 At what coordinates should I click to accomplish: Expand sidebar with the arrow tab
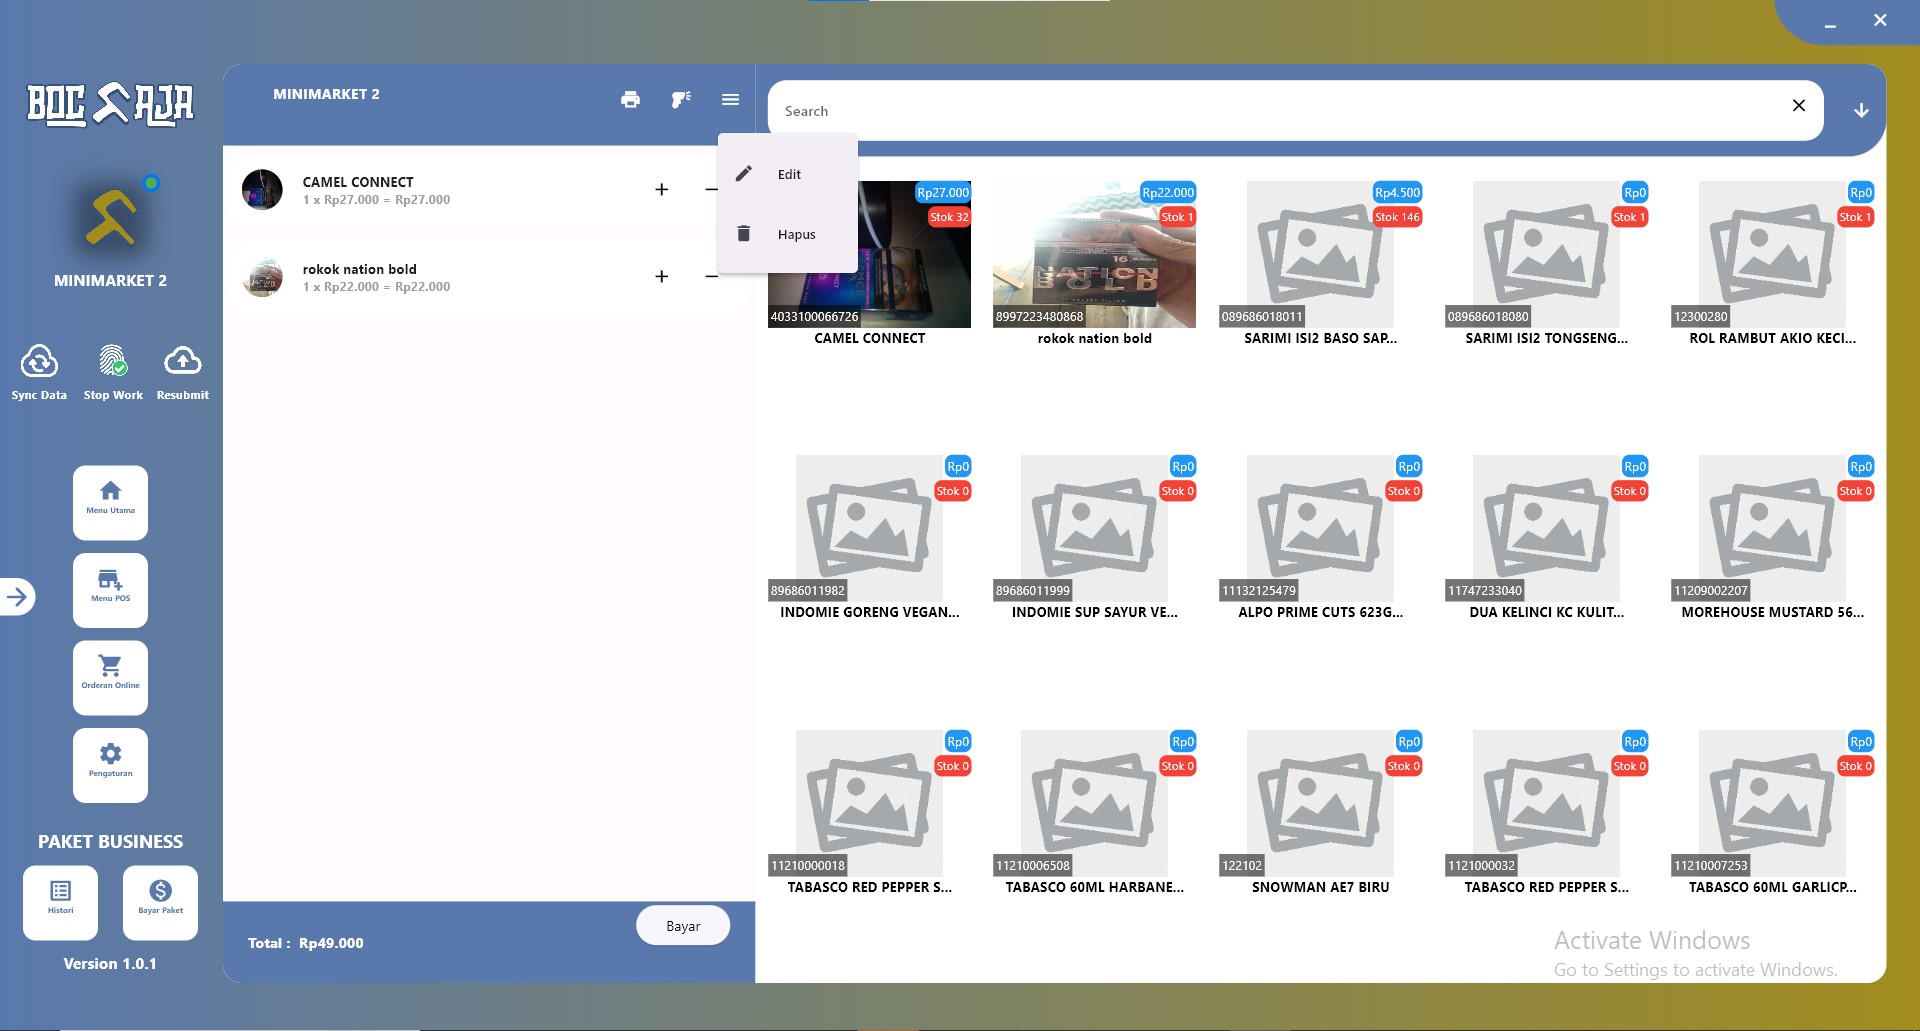(17, 597)
